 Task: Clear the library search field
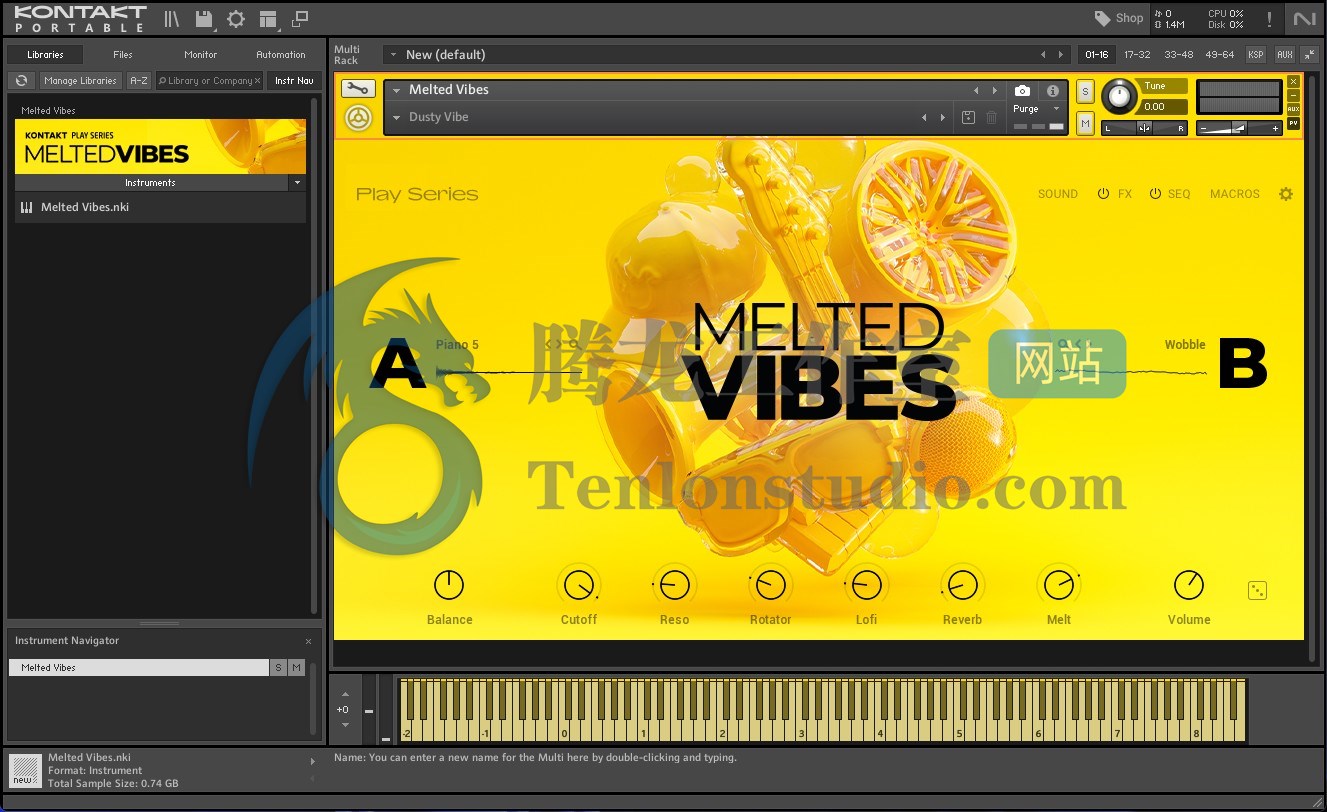coord(257,81)
